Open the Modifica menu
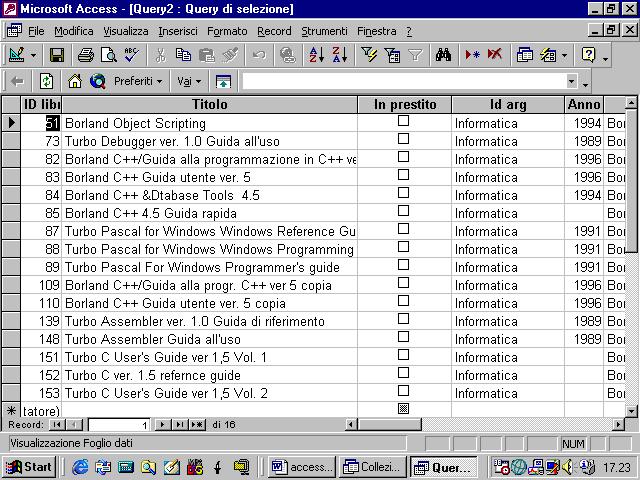640x480 pixels. tap(74, 31)
